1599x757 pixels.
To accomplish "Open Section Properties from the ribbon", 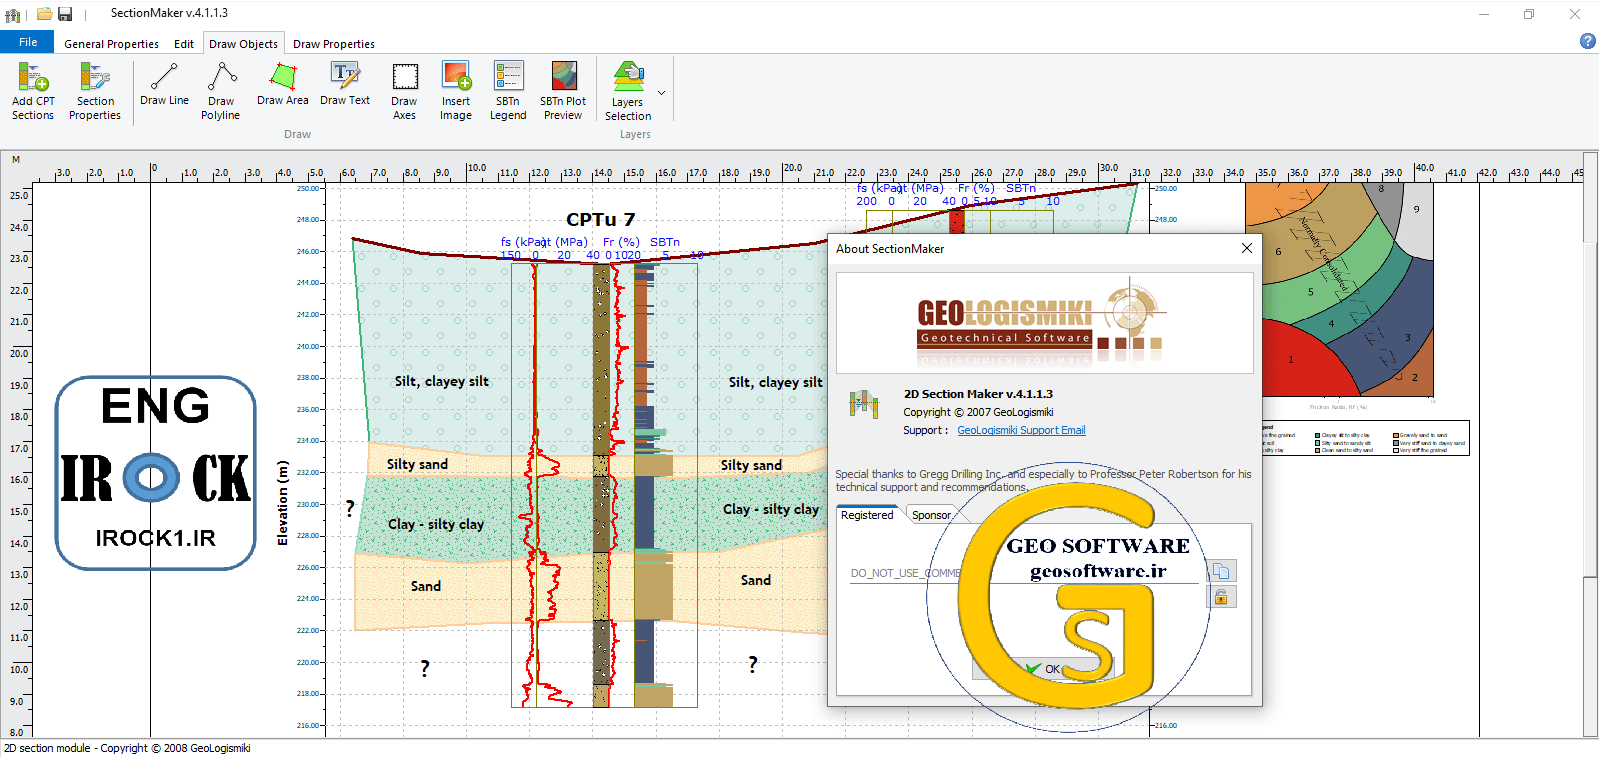I will pyautogui.click(x=95, y=91).
